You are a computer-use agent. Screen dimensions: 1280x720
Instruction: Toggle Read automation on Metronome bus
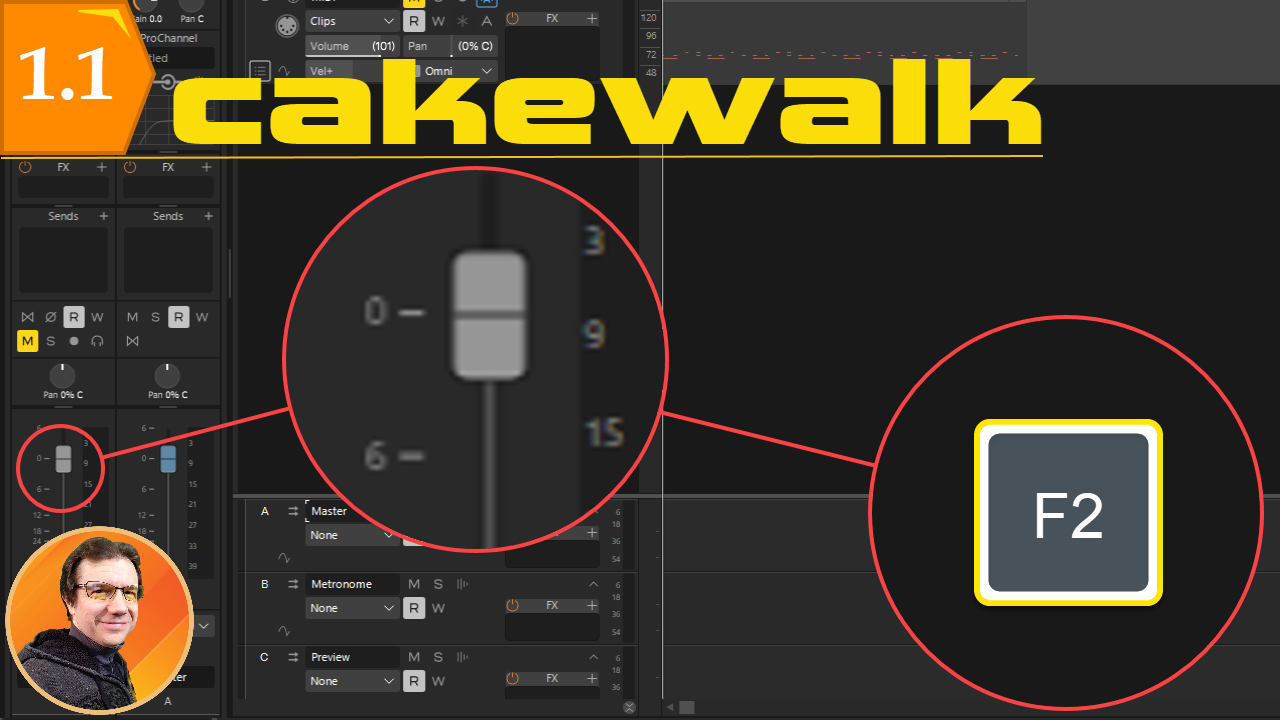tap(414, 608)
